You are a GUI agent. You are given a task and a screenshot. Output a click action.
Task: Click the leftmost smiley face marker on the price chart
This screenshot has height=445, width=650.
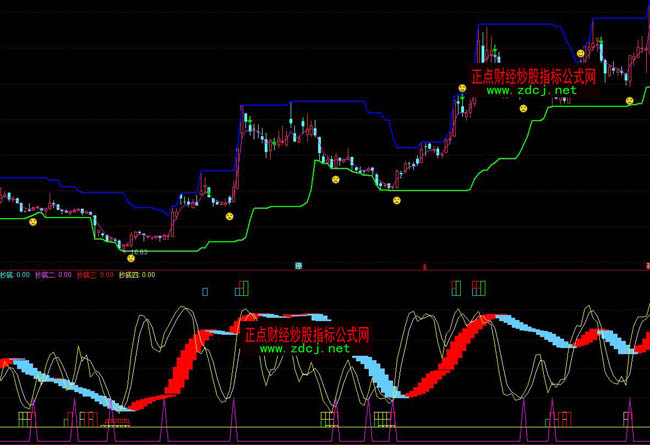(33, 222)
